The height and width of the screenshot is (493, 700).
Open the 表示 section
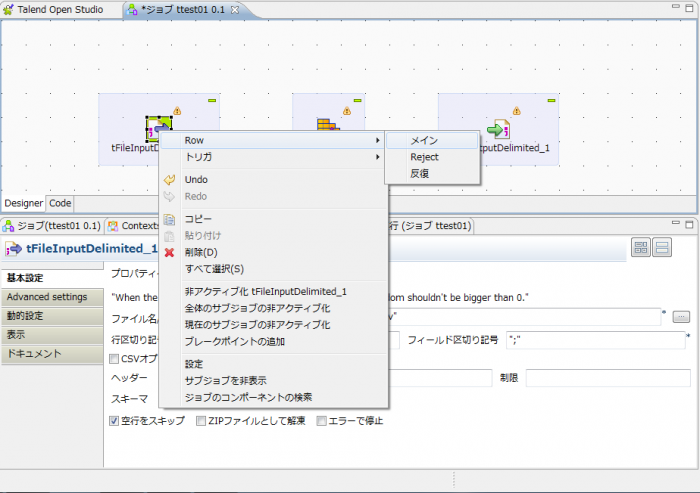click(x=52, y=334)
